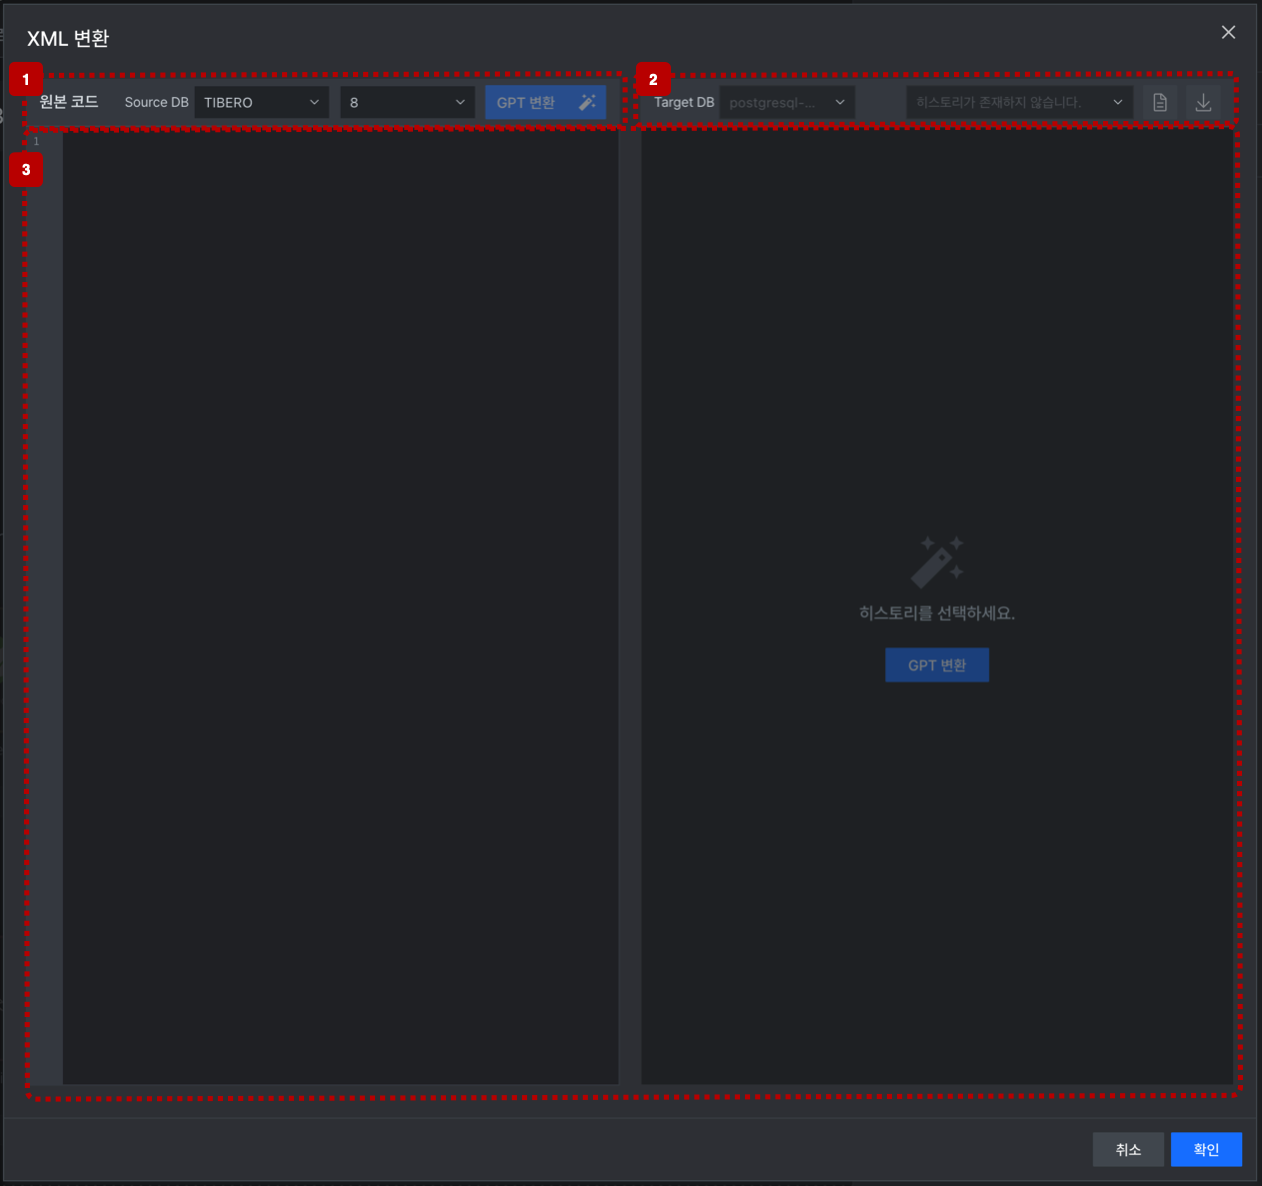1262x1186 pixels.
Task: Click the red annotation badge numbered 2
Action: tap(653, 79)
